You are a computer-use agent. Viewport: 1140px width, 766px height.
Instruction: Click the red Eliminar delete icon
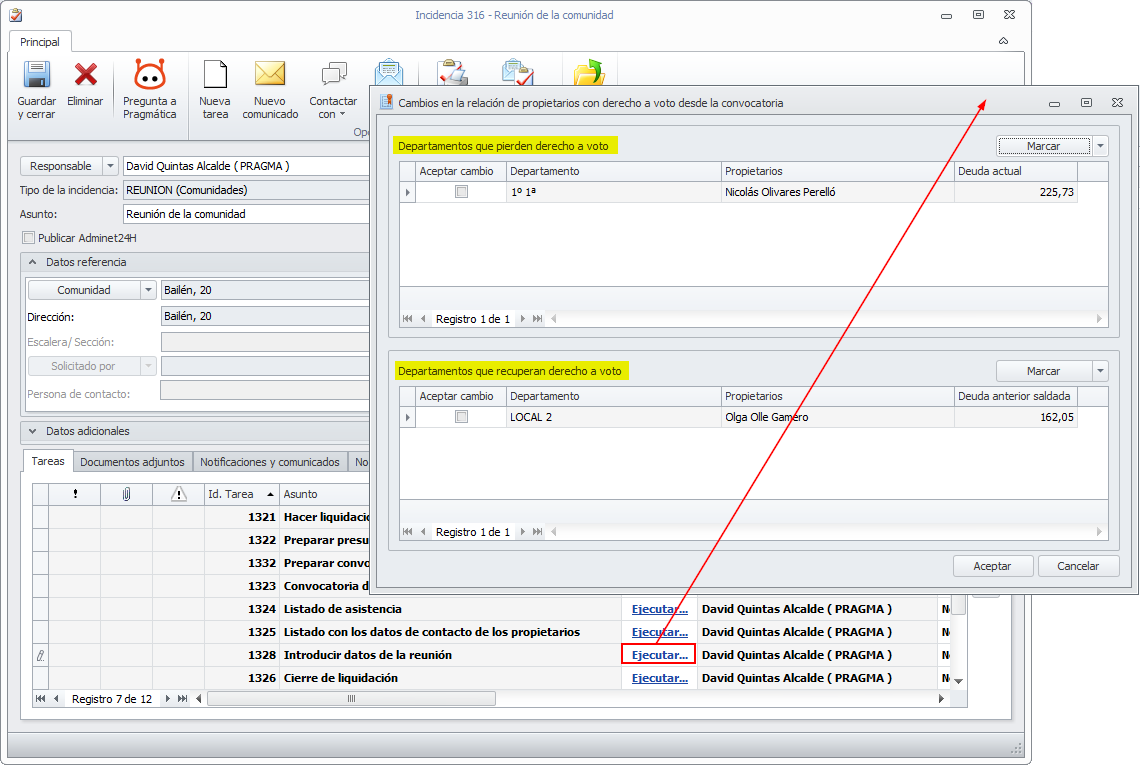point(85,76)
